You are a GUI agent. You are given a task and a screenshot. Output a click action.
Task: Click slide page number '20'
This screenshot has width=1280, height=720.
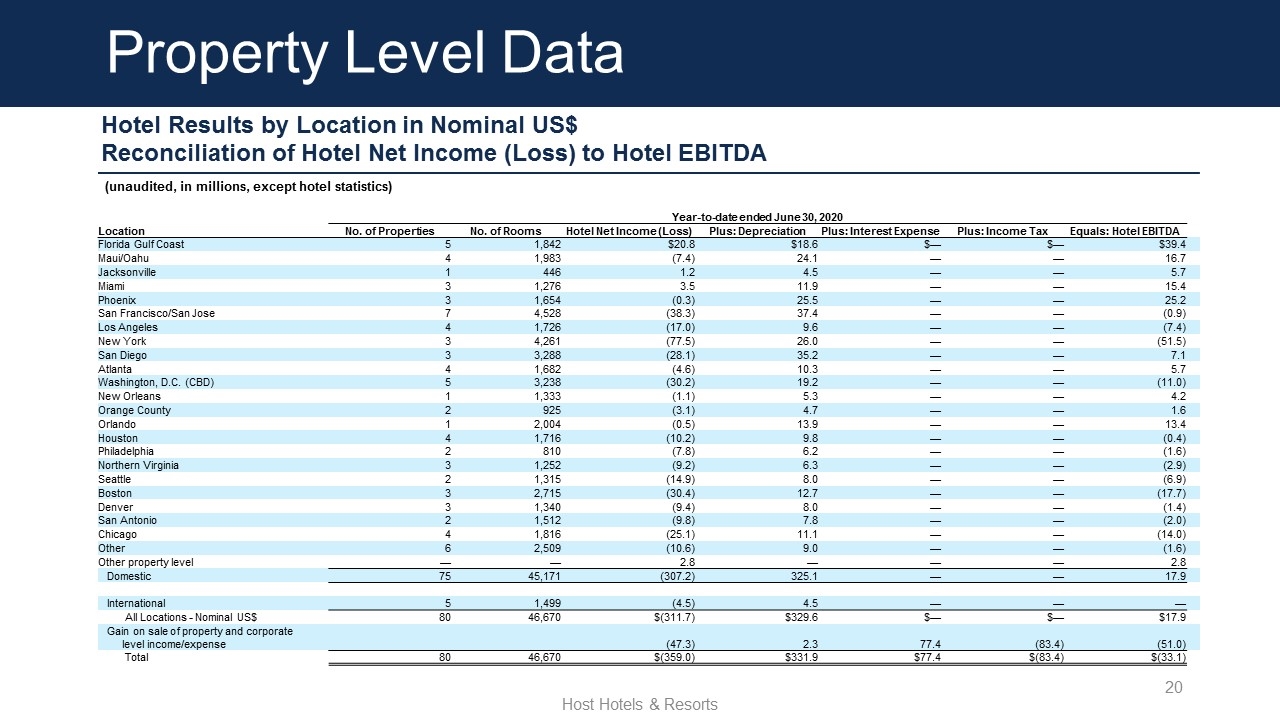pos(1173,689)
